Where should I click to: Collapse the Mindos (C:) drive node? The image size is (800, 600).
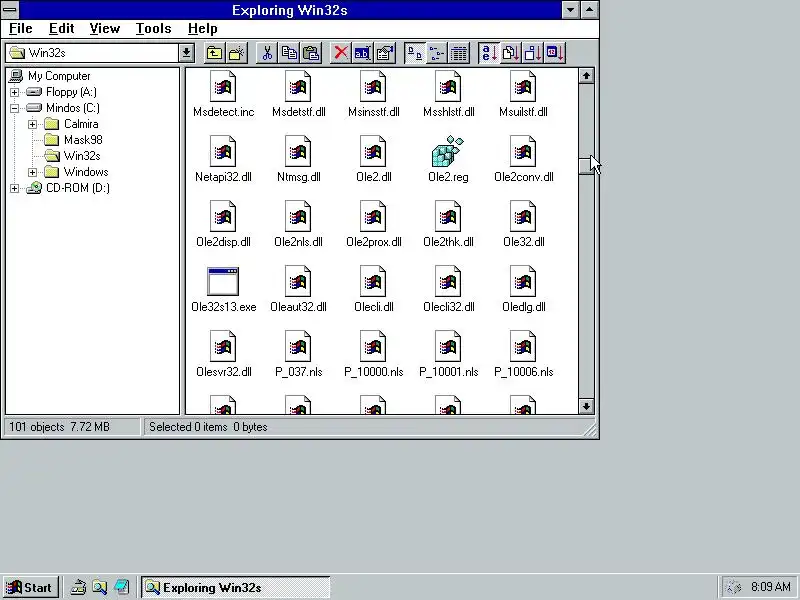pyautogui.click(x=15, y=108)
